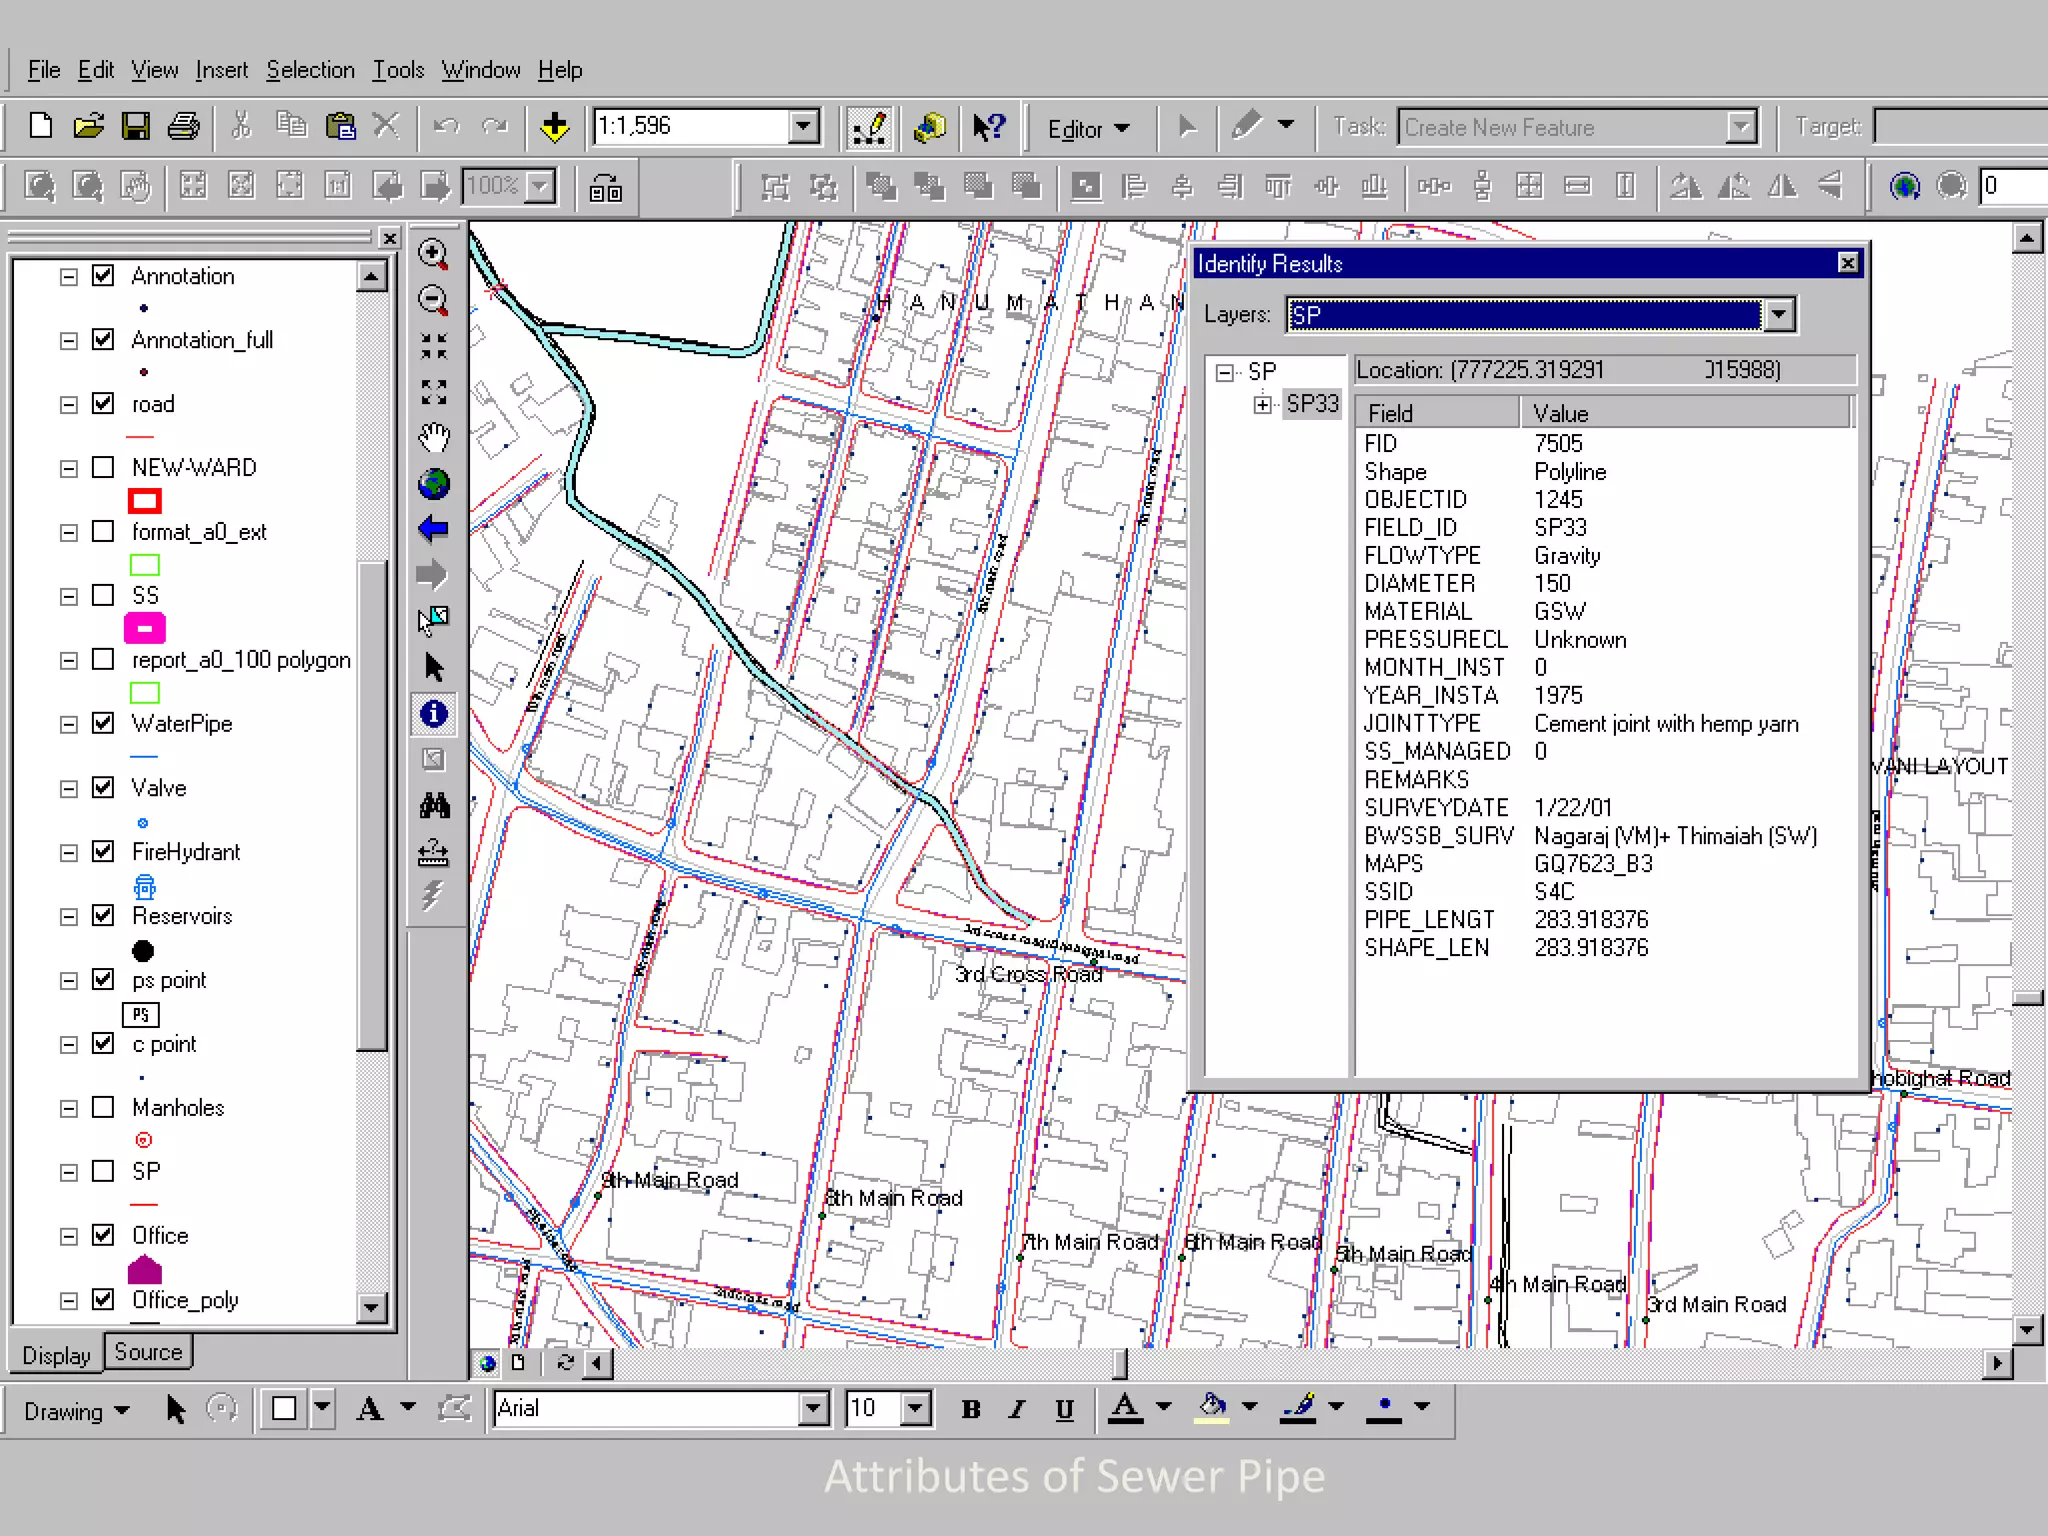This screenshot has height=1536, width=2048.
Task: Click the Add Data button
Action: 554,127
